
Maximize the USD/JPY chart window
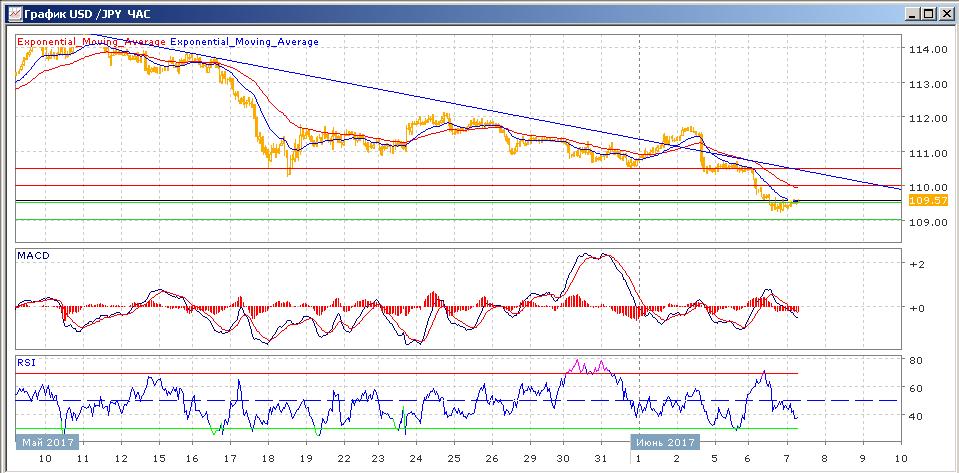(928, 13)
